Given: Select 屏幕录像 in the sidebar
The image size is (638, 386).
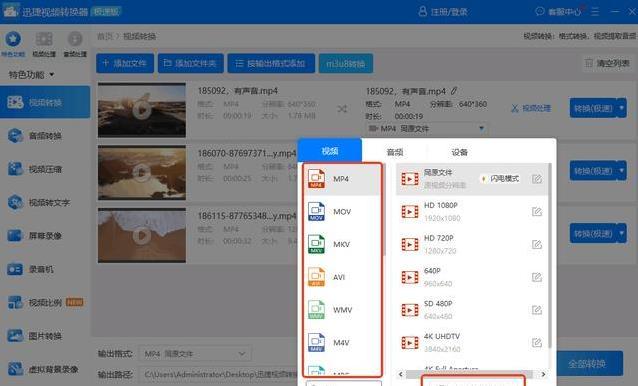Looking at the screenshot, I should click(x=45, y=236).
